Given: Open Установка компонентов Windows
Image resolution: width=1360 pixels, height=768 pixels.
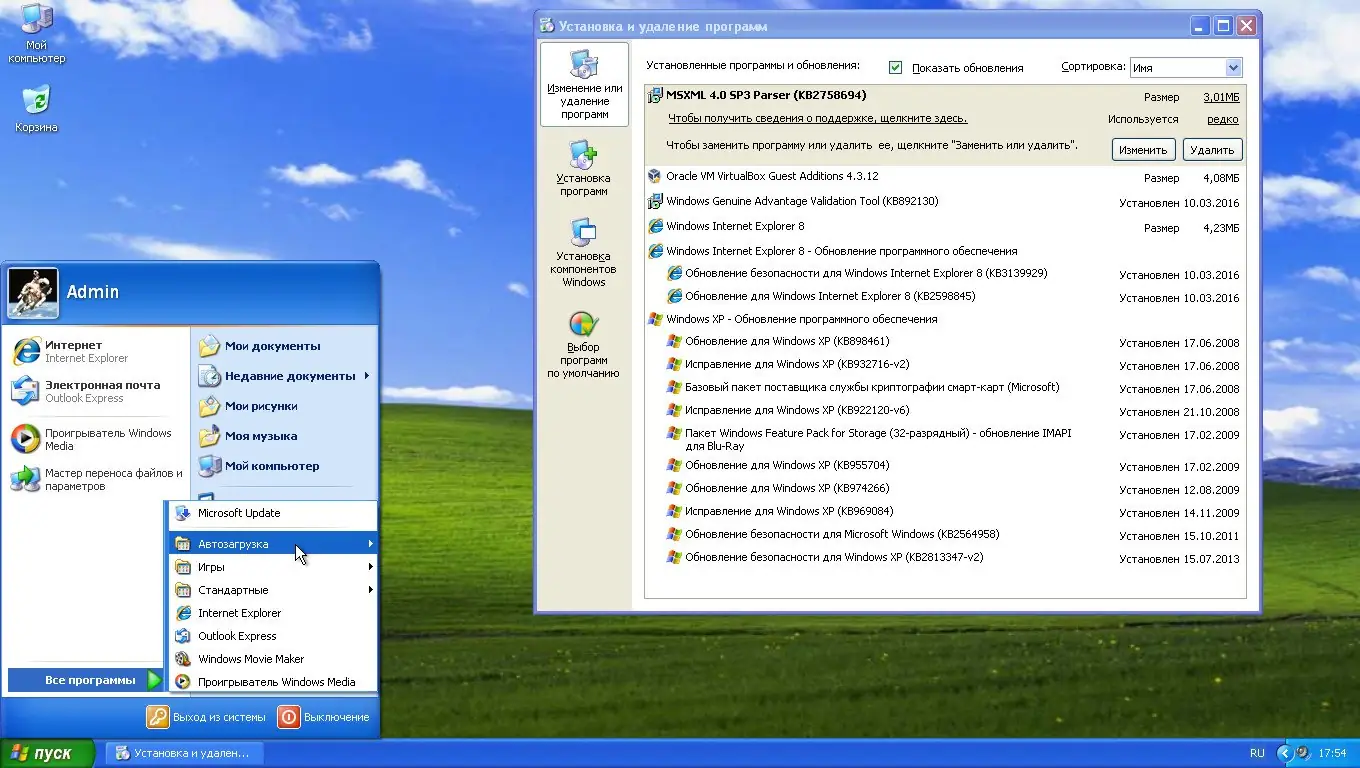Looking at the screenshot, I should [x=583, y=248].
